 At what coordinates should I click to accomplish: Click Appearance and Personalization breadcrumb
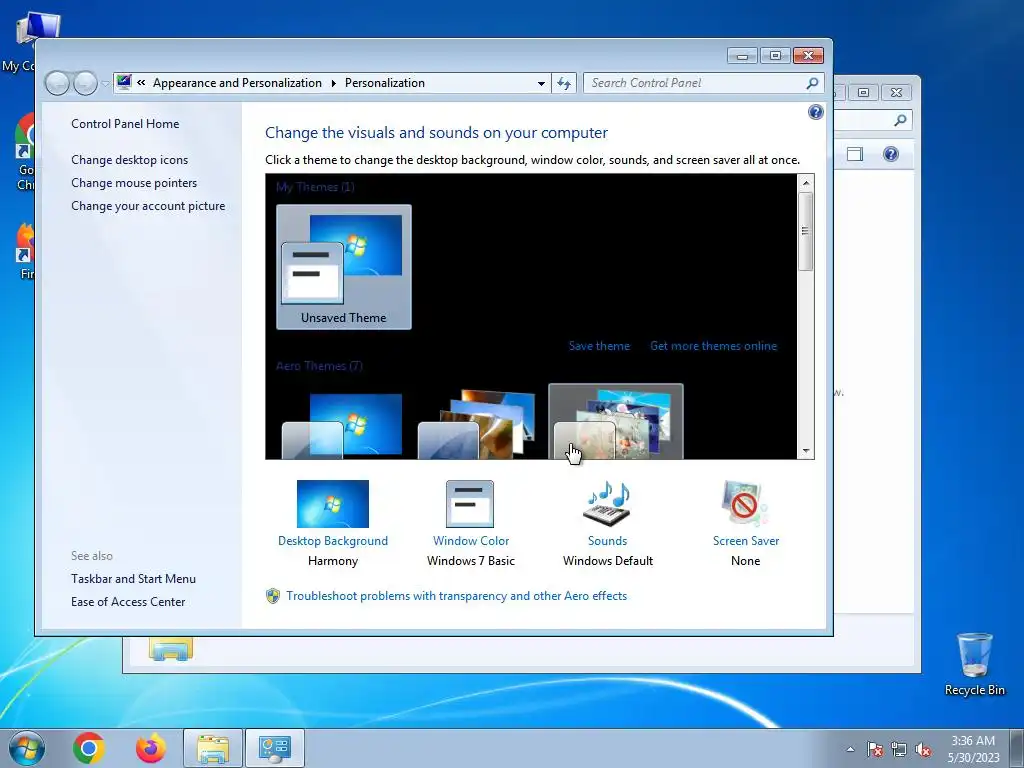pyautogui.click(x=237, y=83)
